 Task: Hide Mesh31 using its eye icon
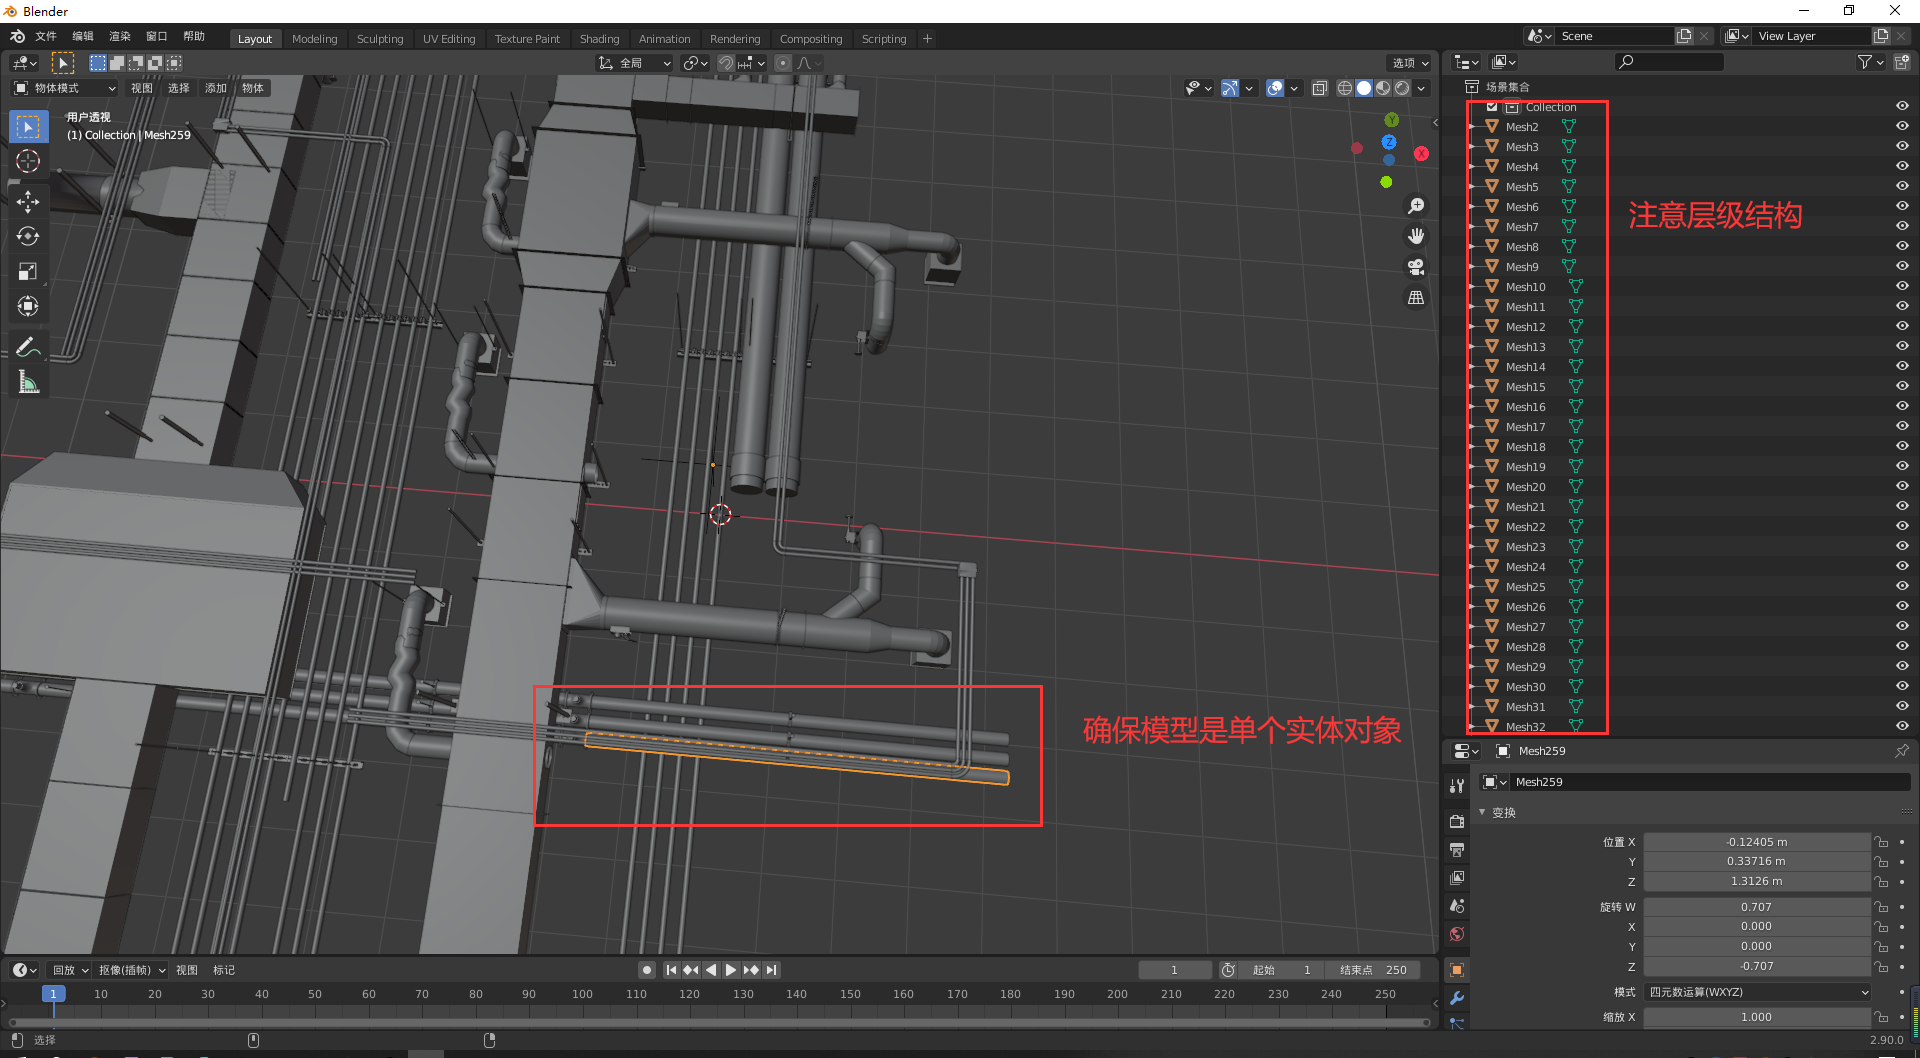point(1902,707)
